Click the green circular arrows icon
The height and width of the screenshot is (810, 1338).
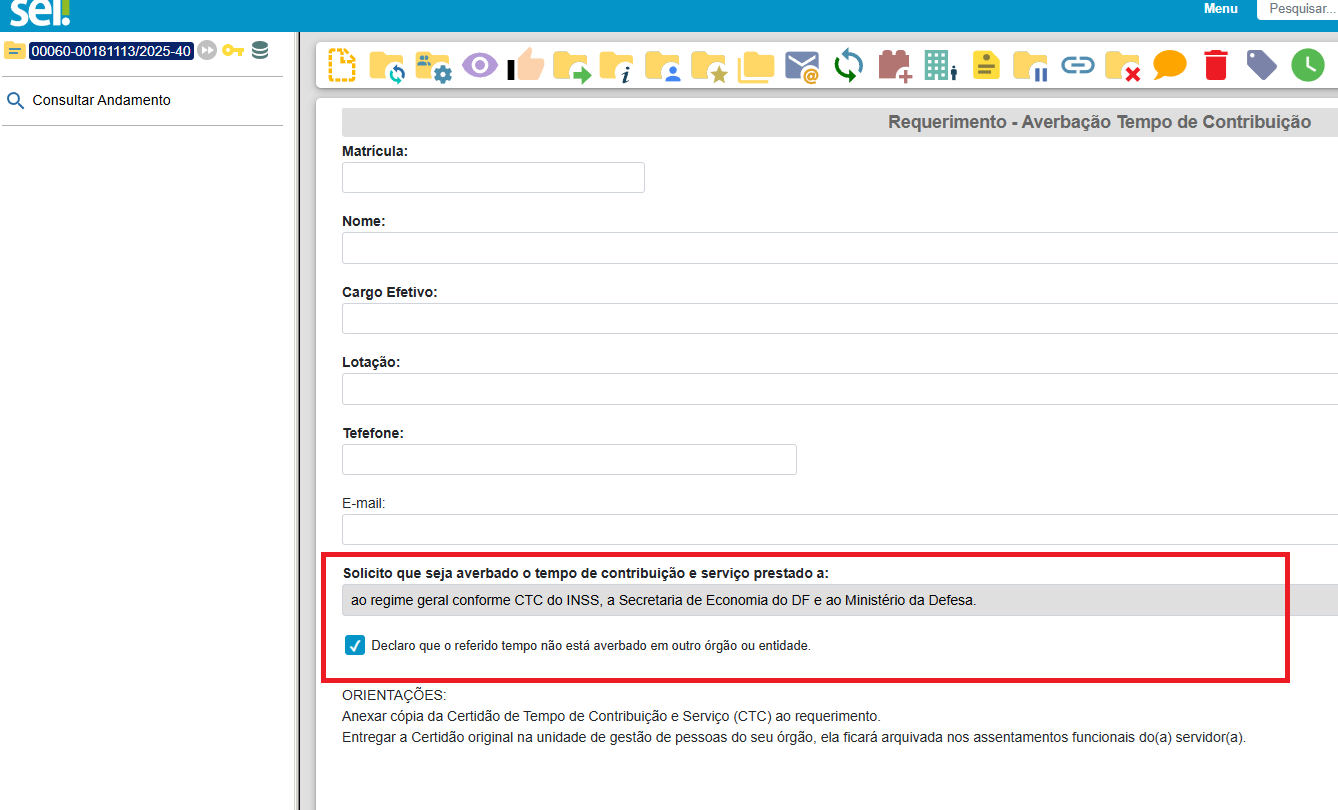click(x=848, y=66)
